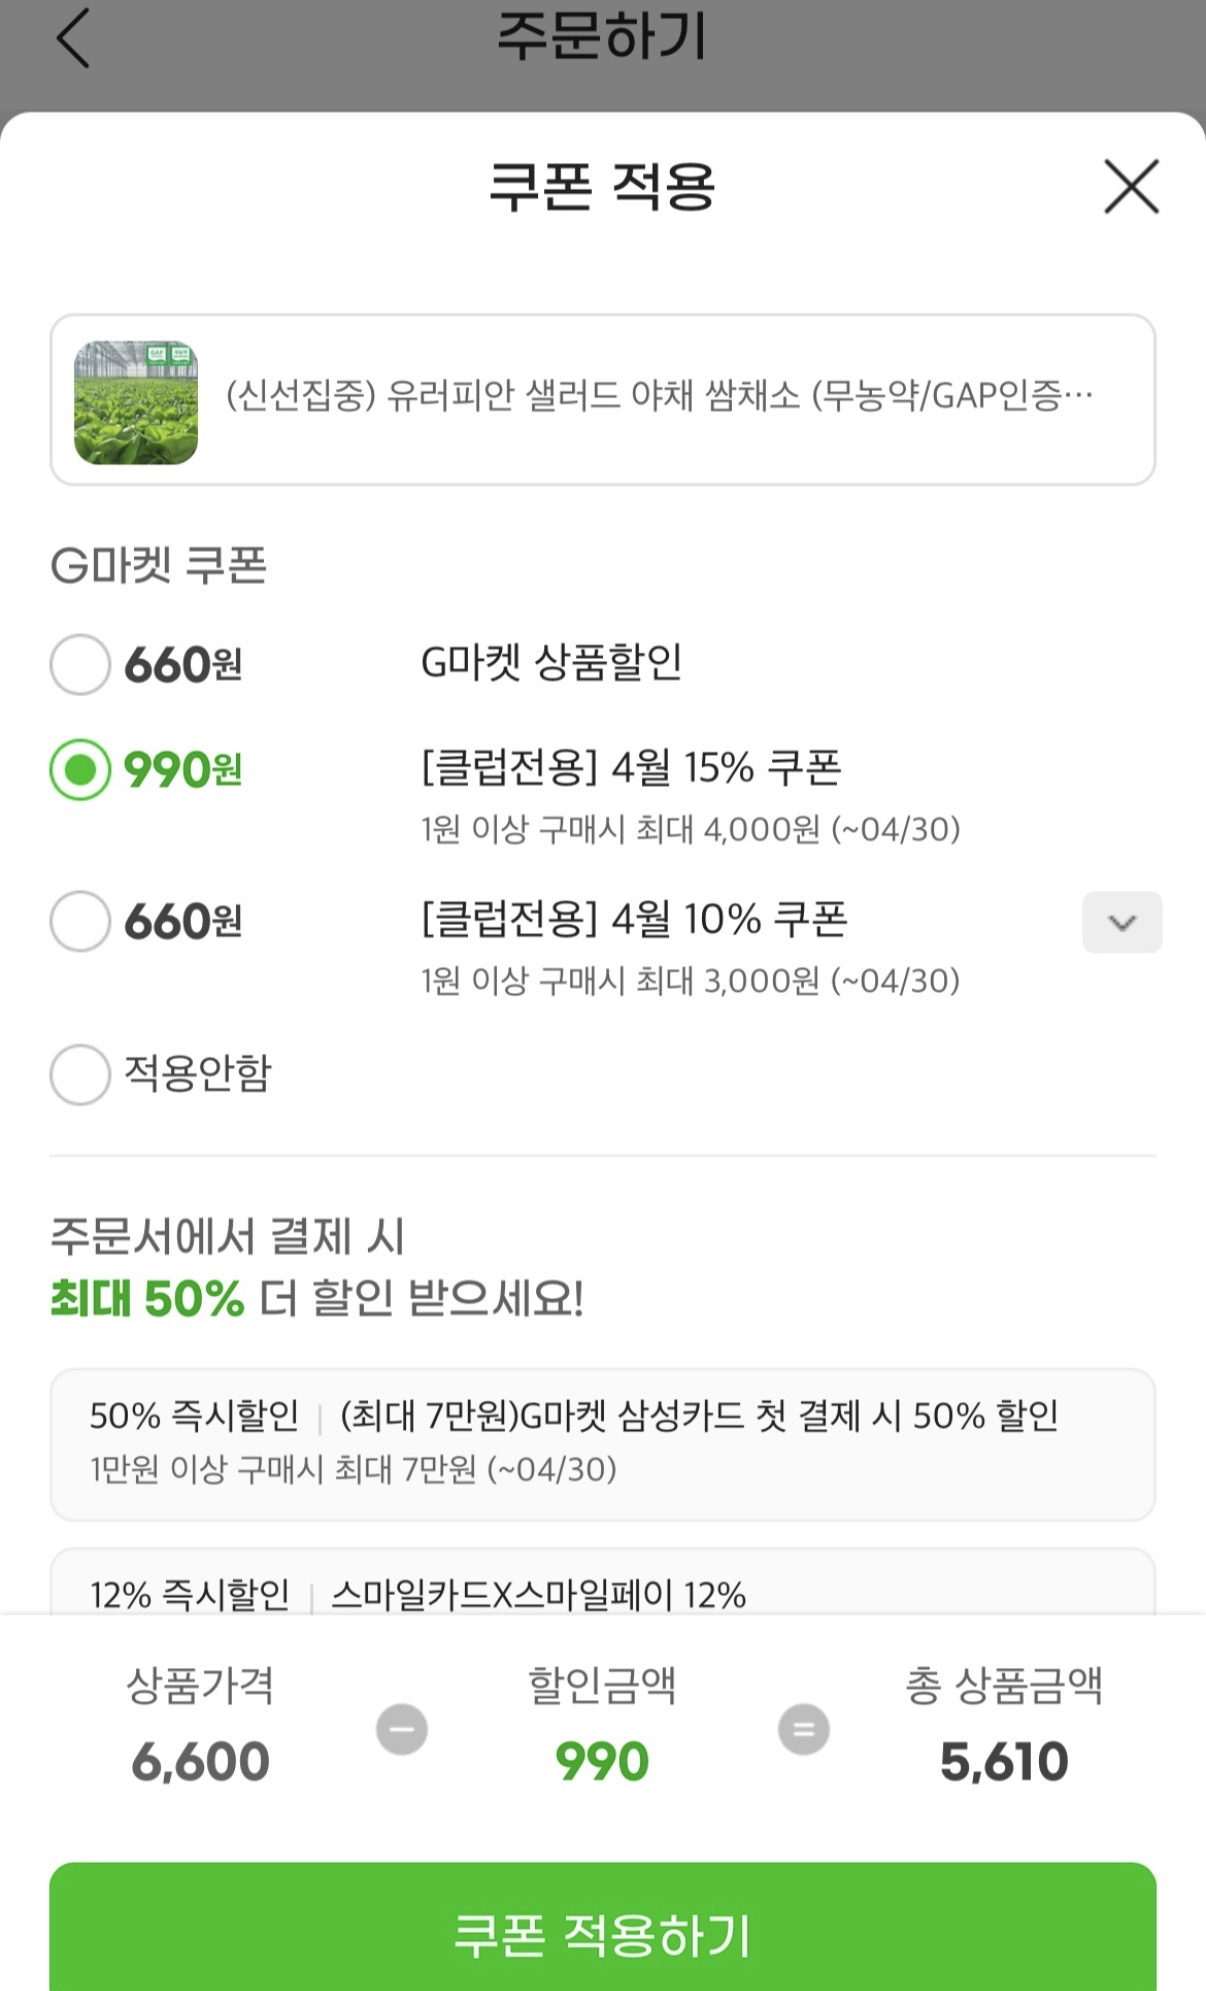Image resolution: width=1206 pixels, height=1991 pixels.
Task: Tap the salad product thumbnail image
Action: [136, 402]
